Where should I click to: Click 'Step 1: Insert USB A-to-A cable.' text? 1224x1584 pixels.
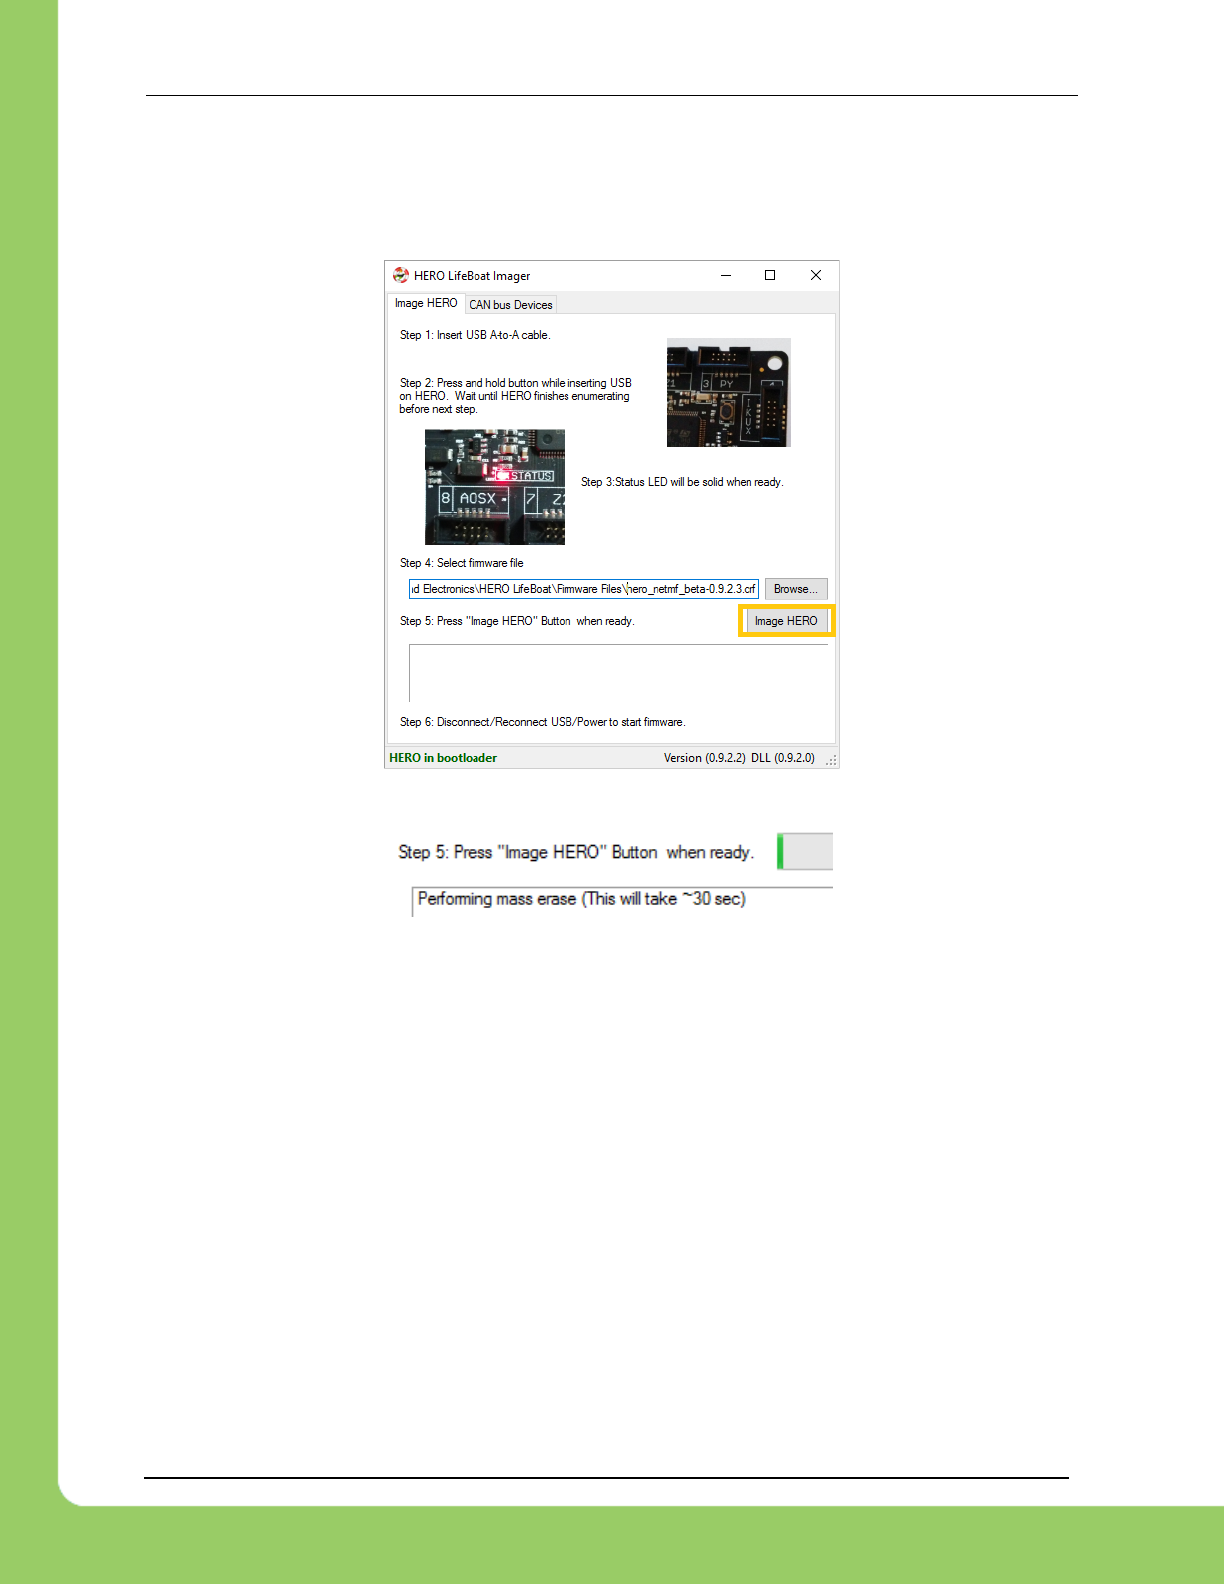click(x=475, y=335)
